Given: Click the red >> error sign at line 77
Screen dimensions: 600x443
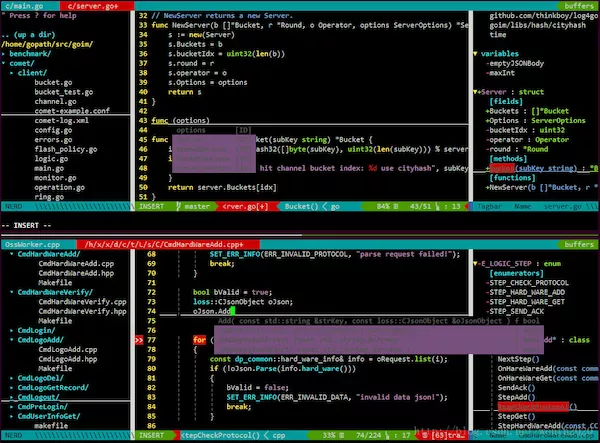Looking at the screenshot, I should [x=140, y=341].
